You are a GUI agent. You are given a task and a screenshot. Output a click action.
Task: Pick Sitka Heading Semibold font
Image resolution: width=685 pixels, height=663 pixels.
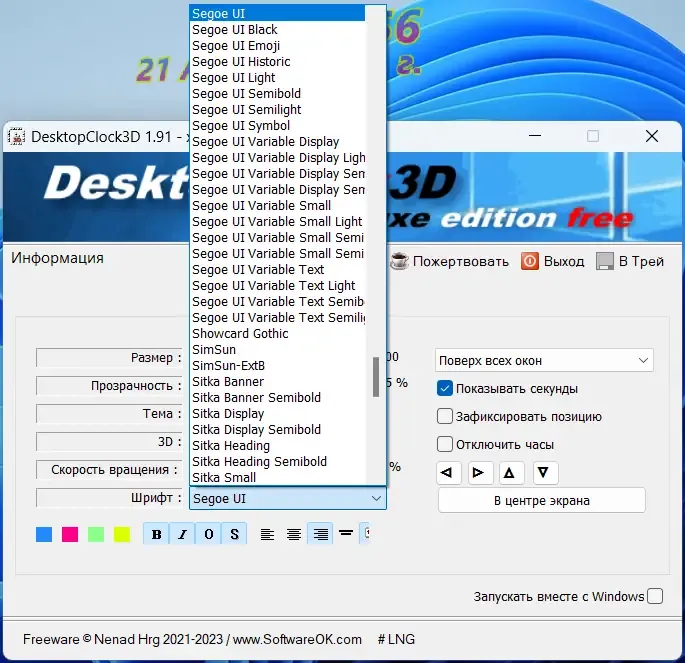click(x=277, y=462)
